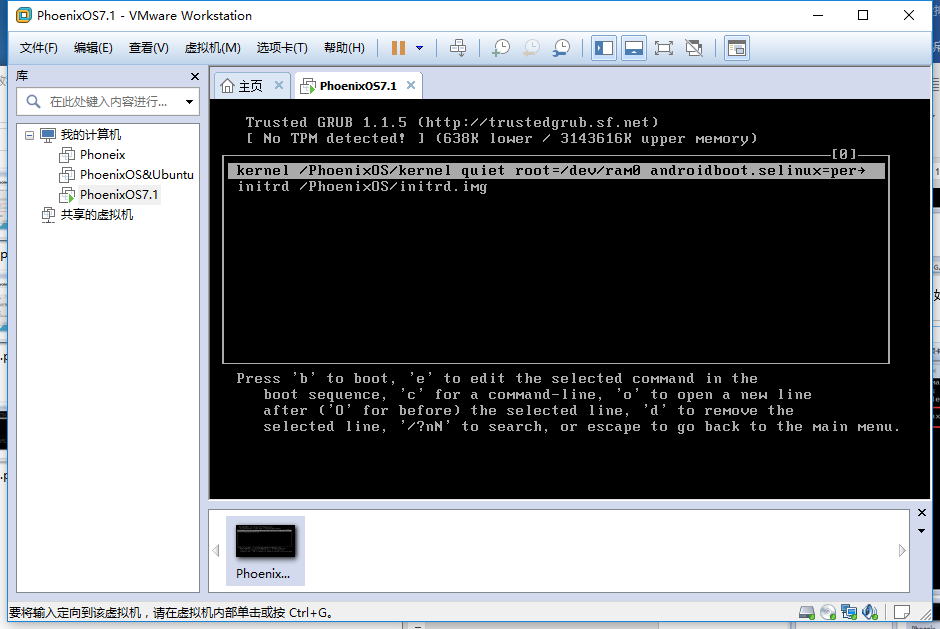This screenshot has height=629, width=940.
Task: Open the message log icon in status bar
Action: click(x=902, y=612)
